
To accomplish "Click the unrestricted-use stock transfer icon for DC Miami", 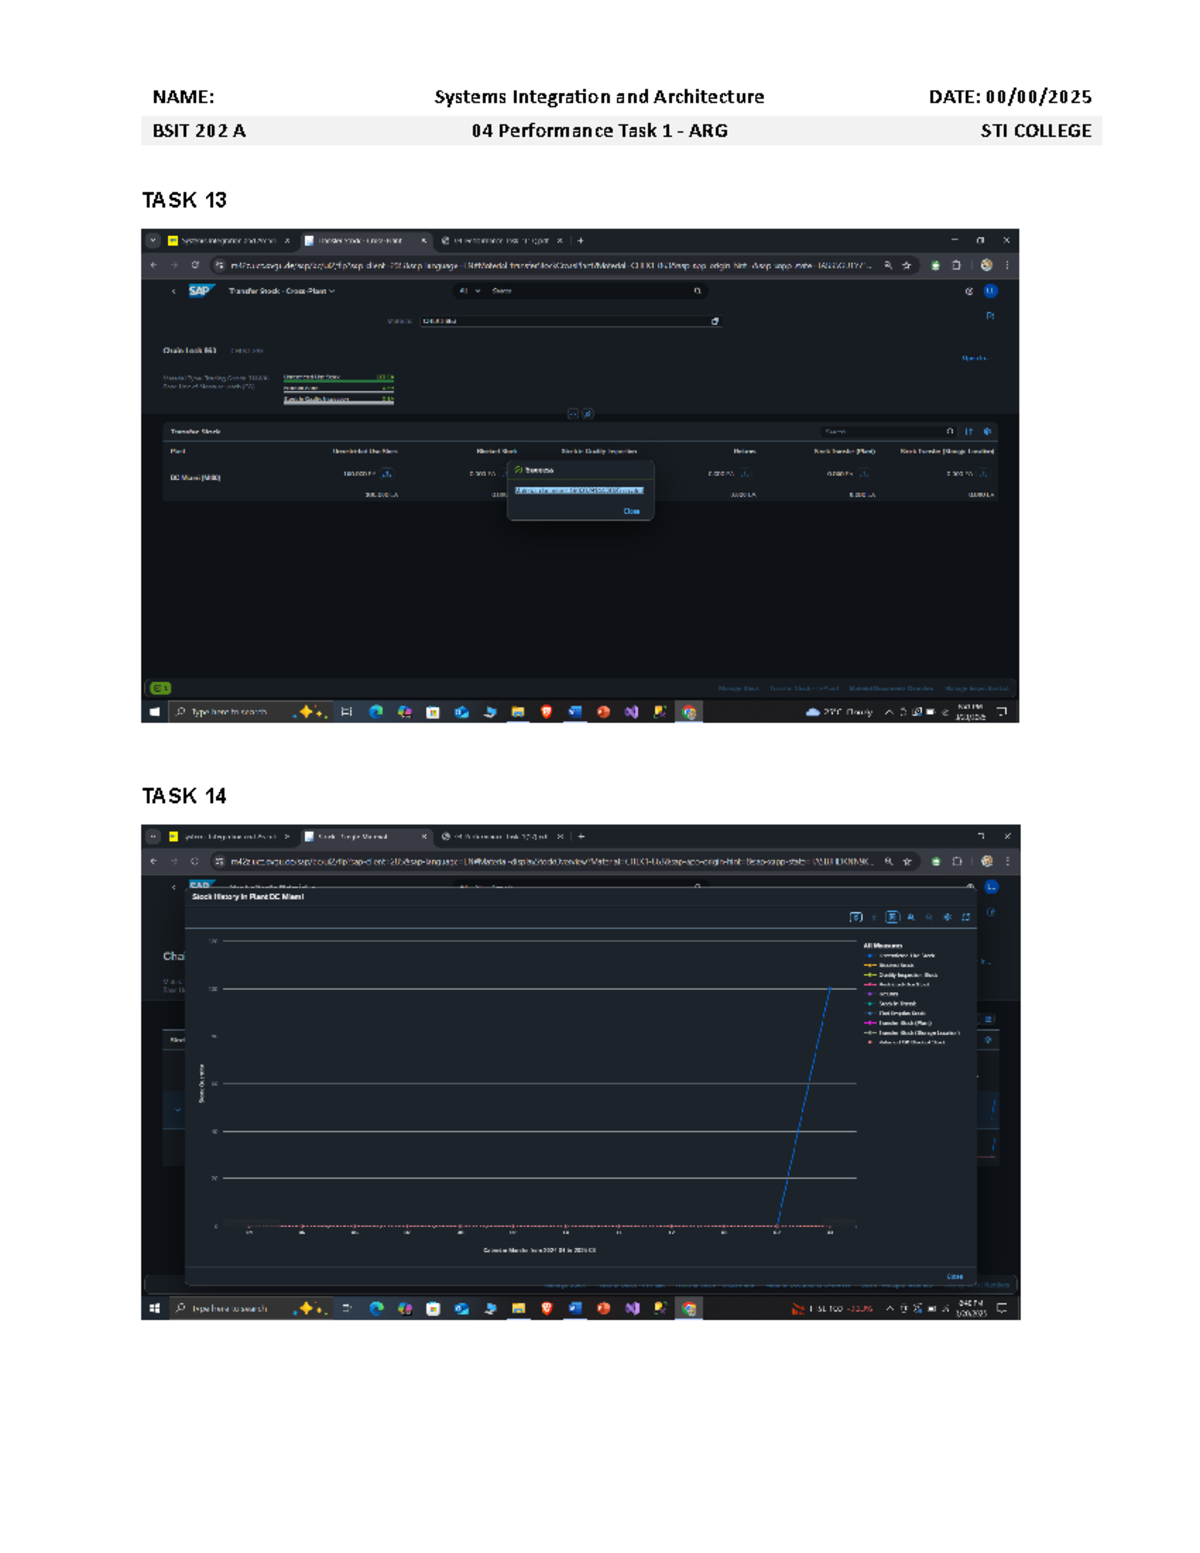I will [387, 474].
